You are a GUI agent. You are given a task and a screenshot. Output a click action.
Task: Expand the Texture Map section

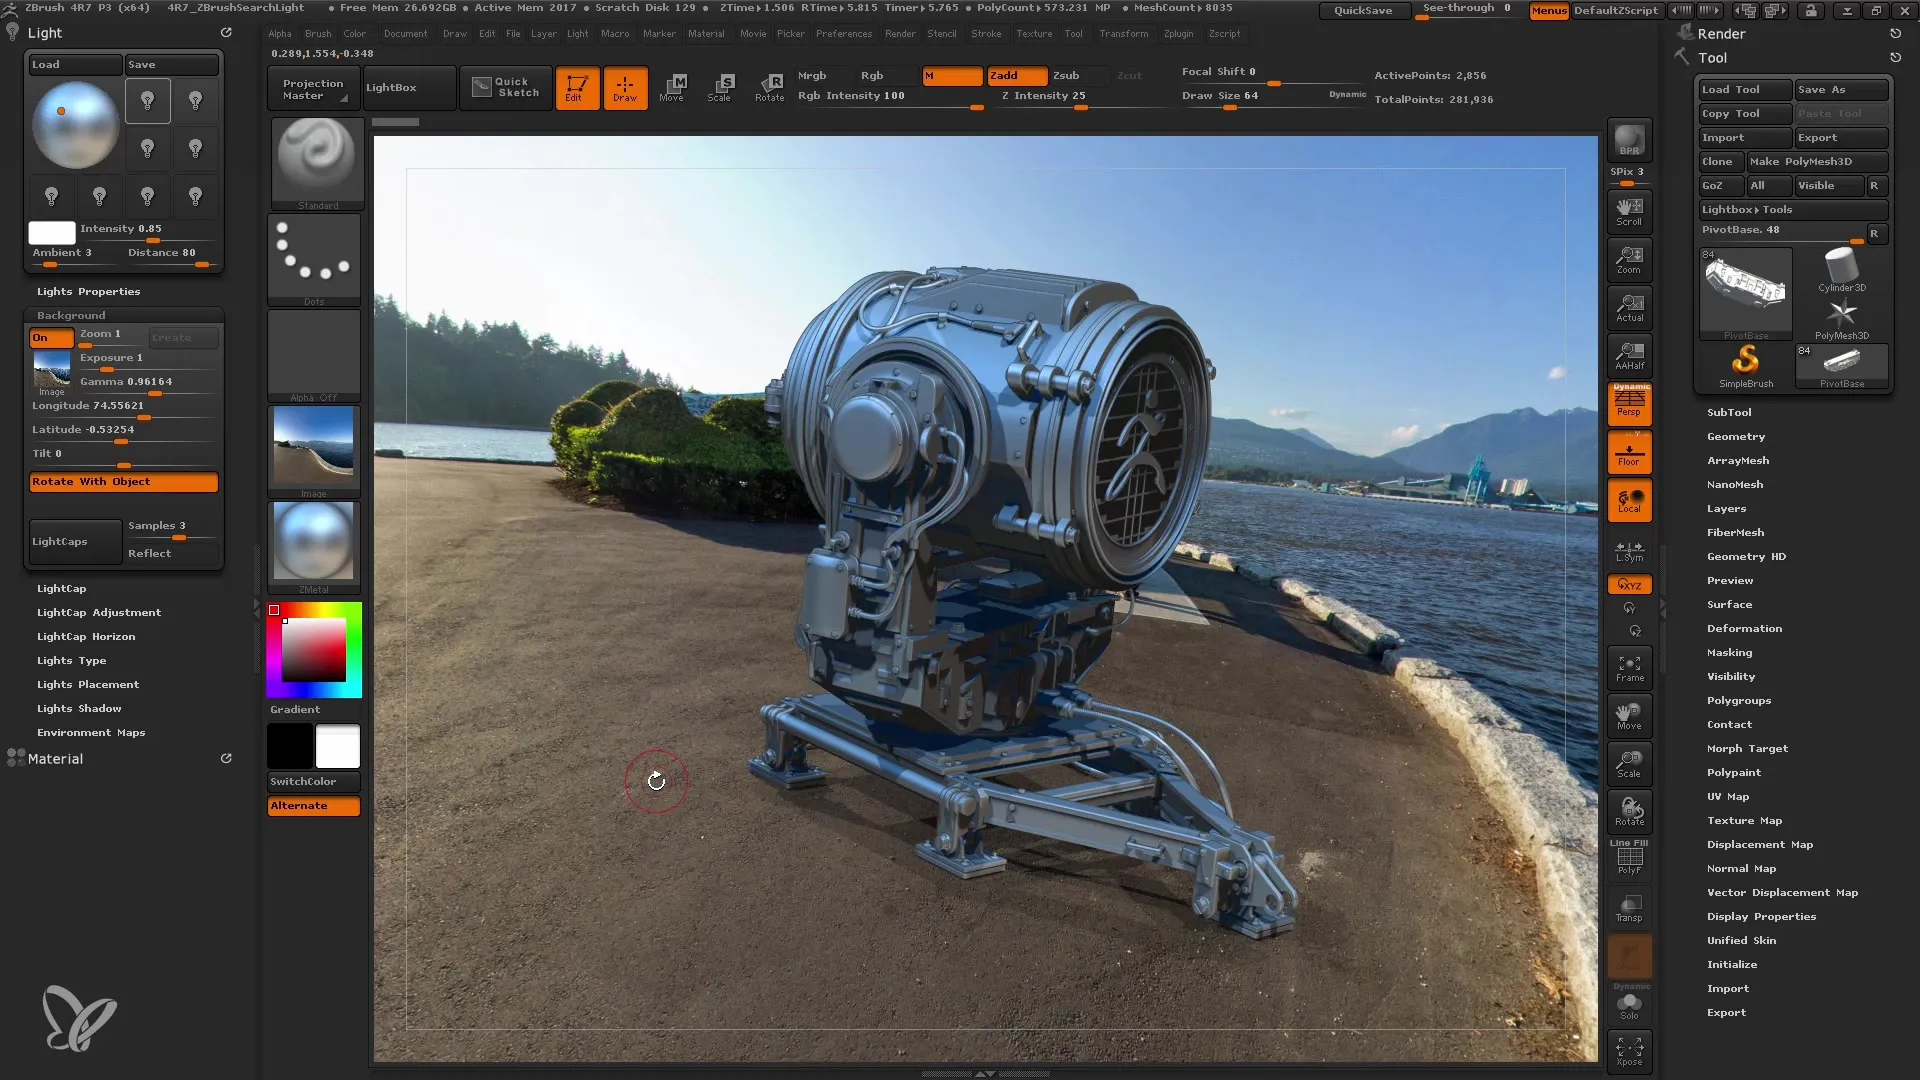[x=1745, y=819]
